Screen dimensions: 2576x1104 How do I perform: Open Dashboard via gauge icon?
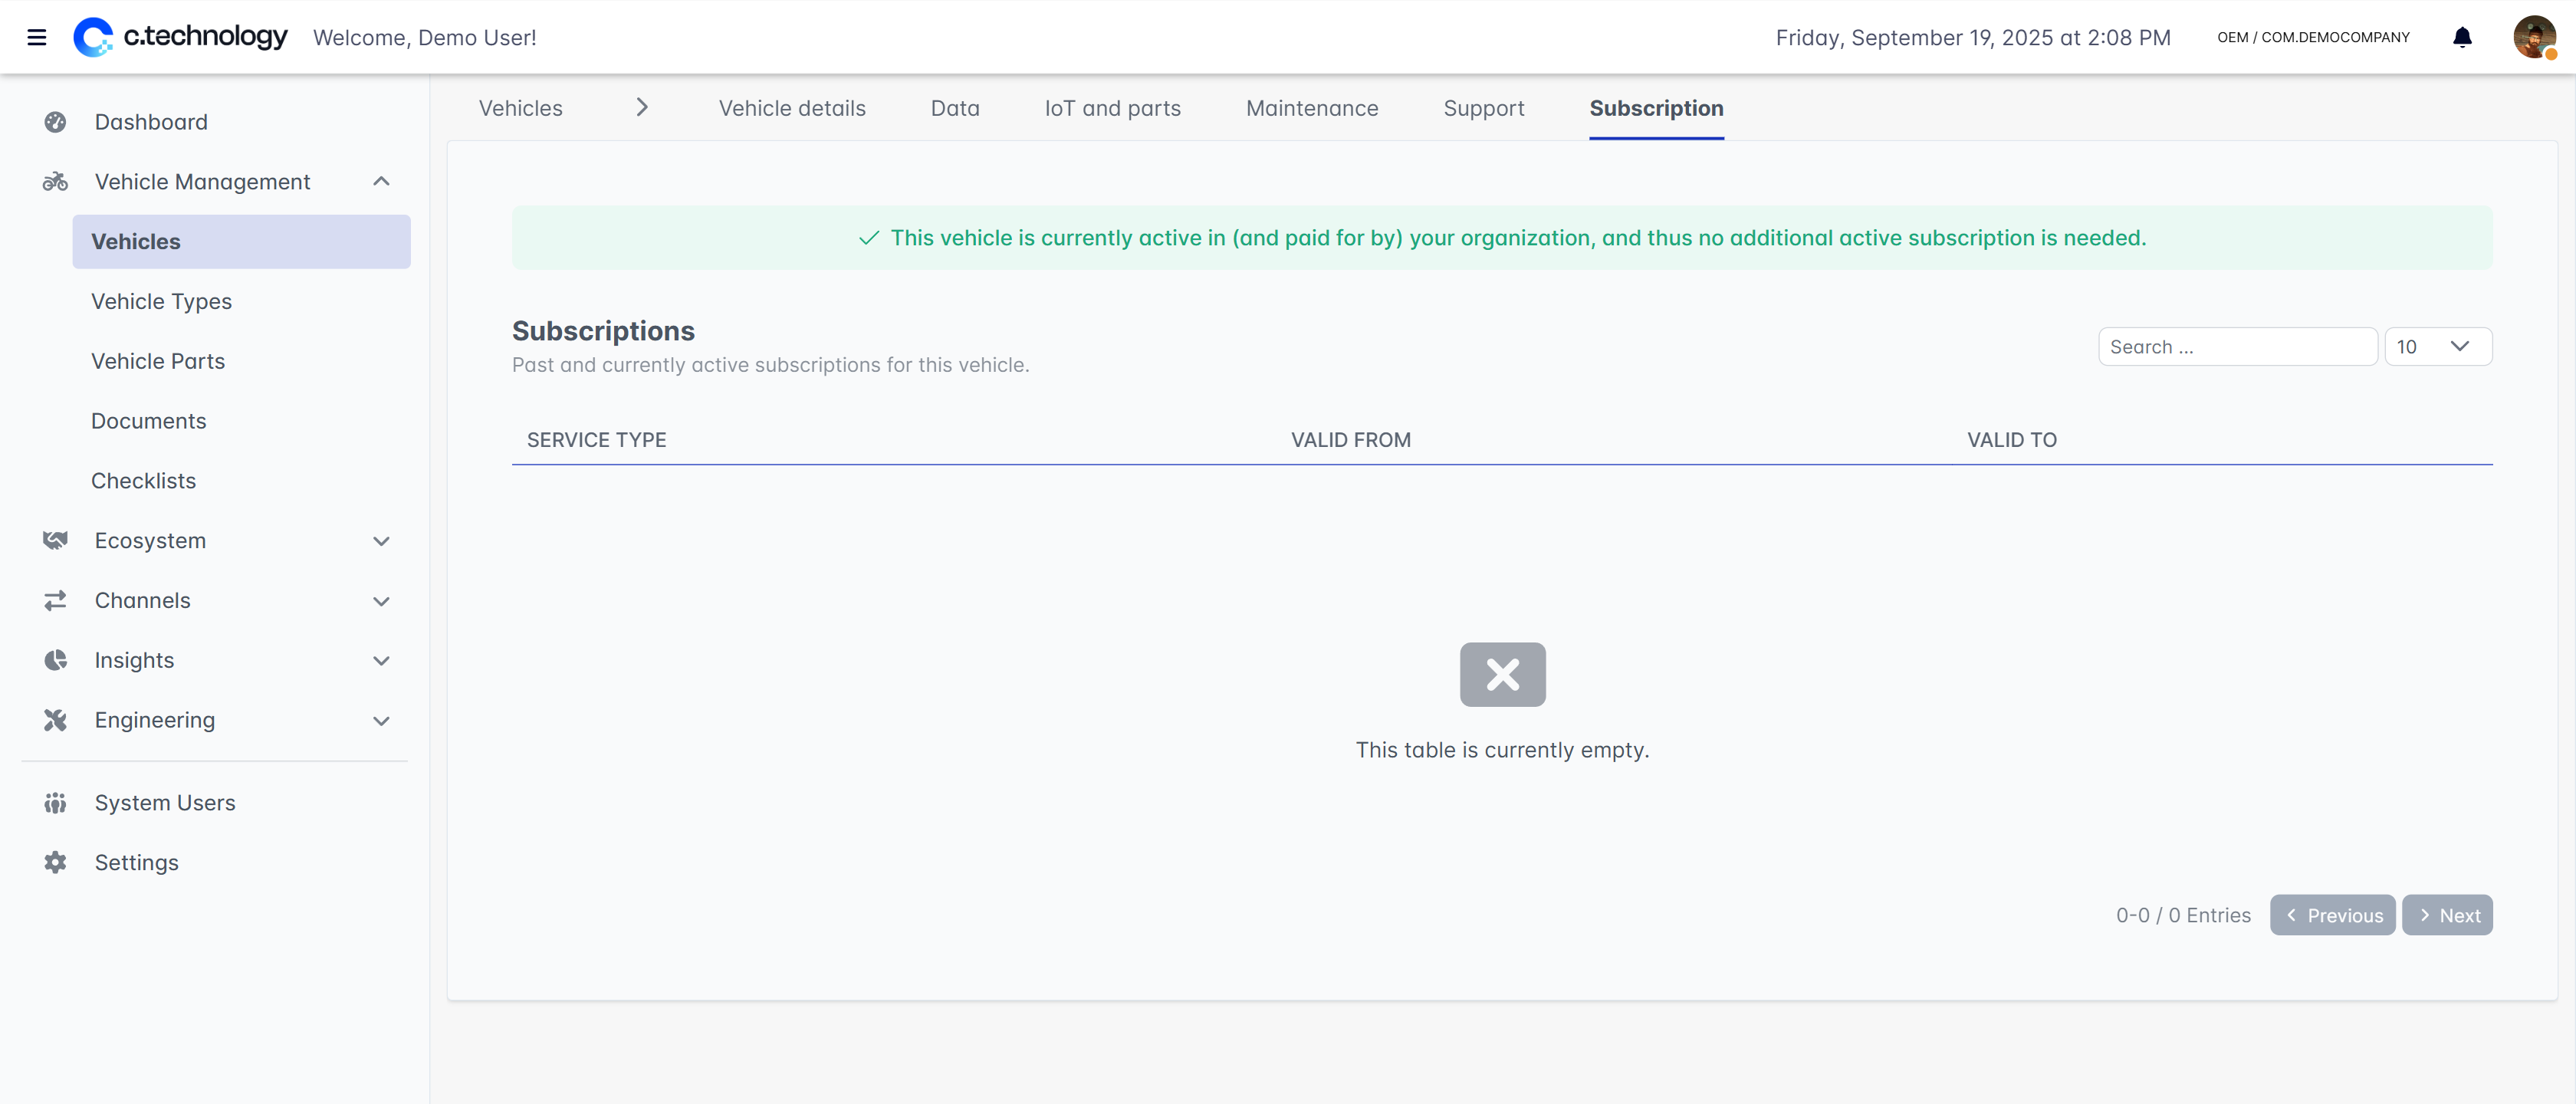[x=55, y=122]
